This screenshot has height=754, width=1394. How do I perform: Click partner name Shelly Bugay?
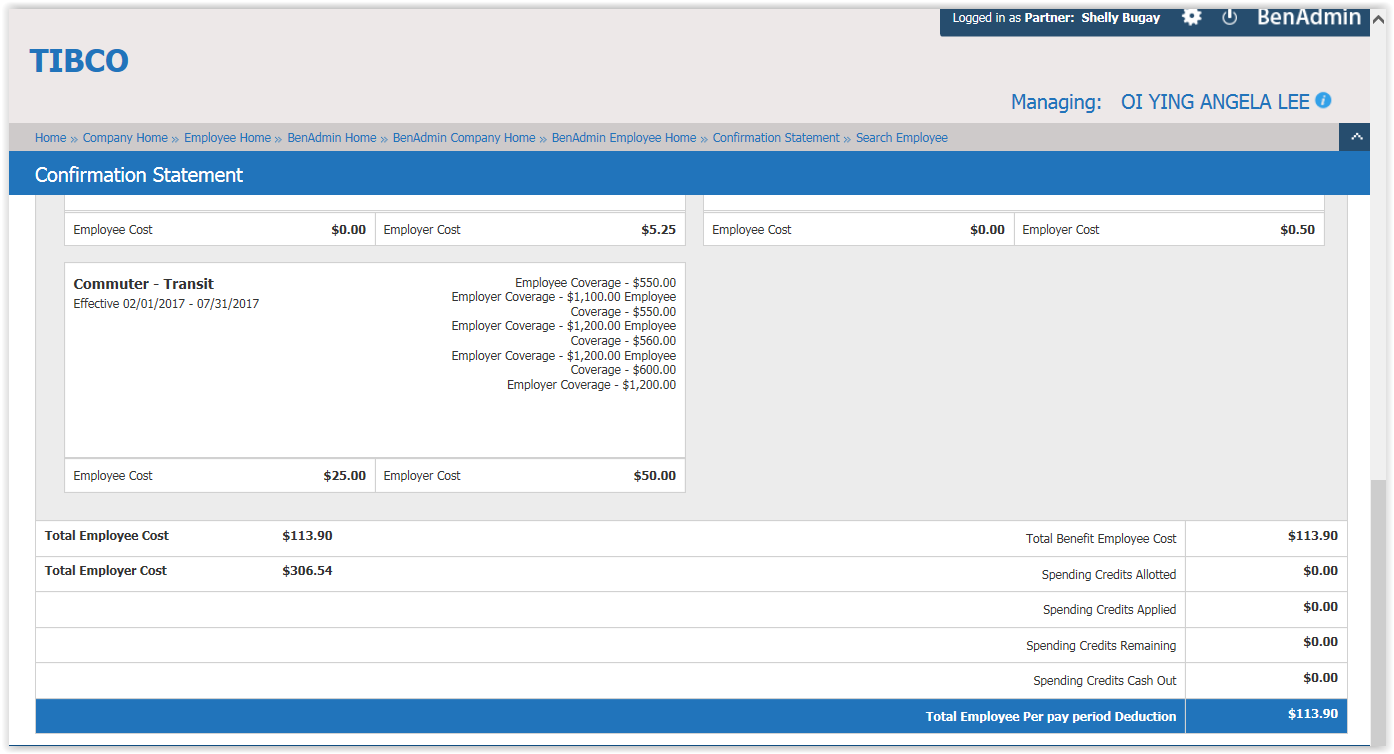coord(1120,17)
